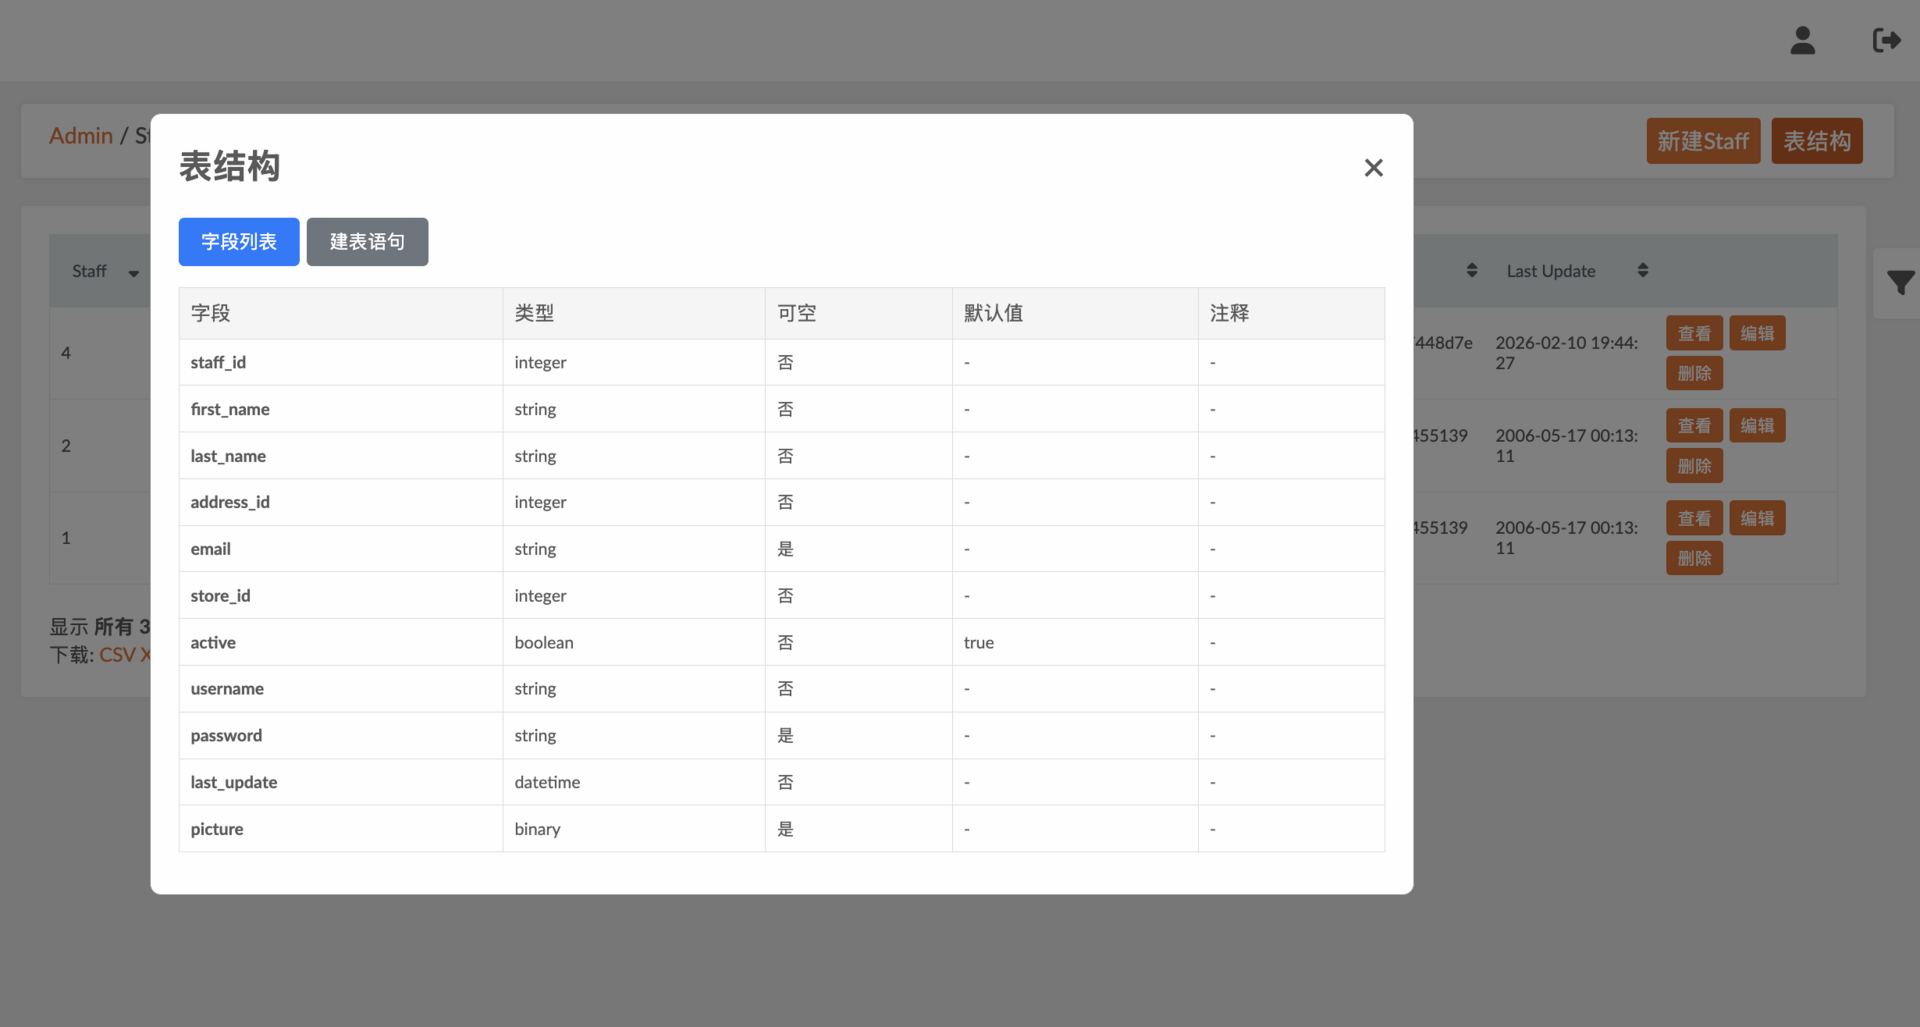This screenshot has width=1920, height=1027.
Task: Open the user profile icon
Action: point(1802,41)
